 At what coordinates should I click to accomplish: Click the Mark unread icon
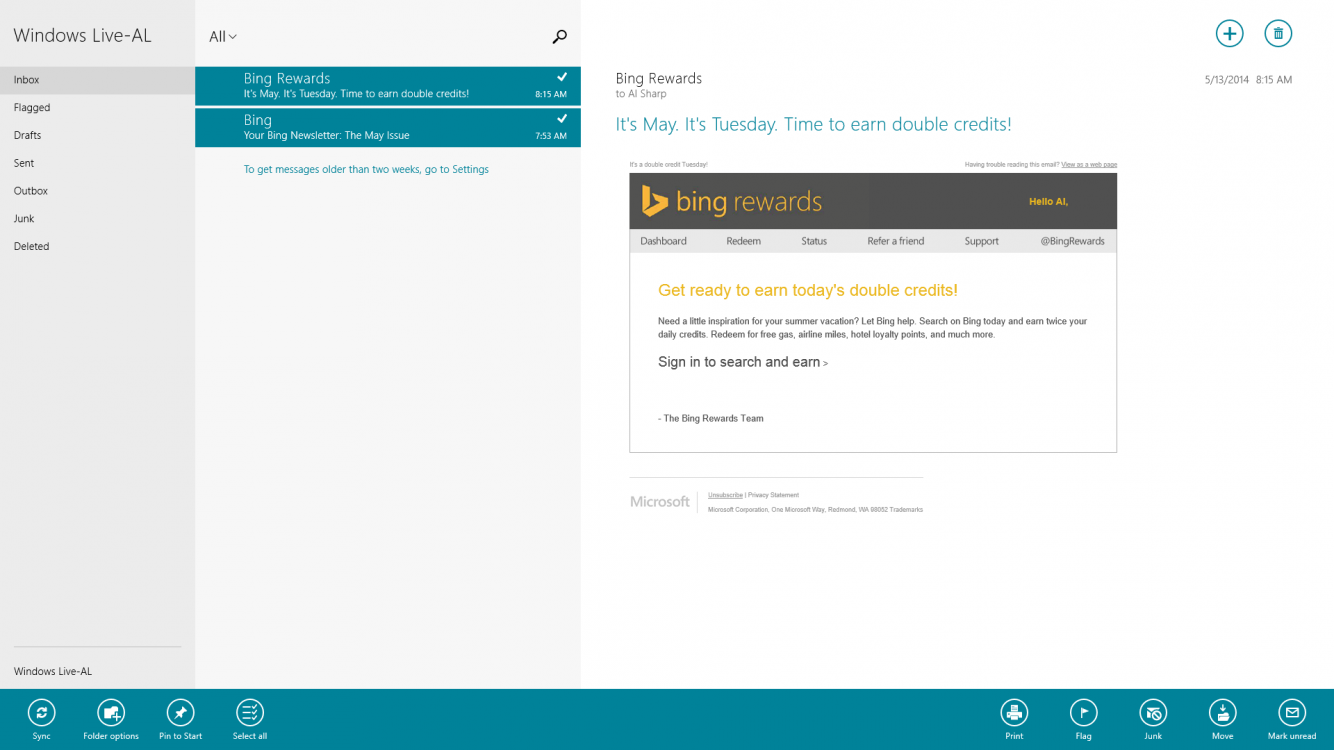tap(1292, 713)
